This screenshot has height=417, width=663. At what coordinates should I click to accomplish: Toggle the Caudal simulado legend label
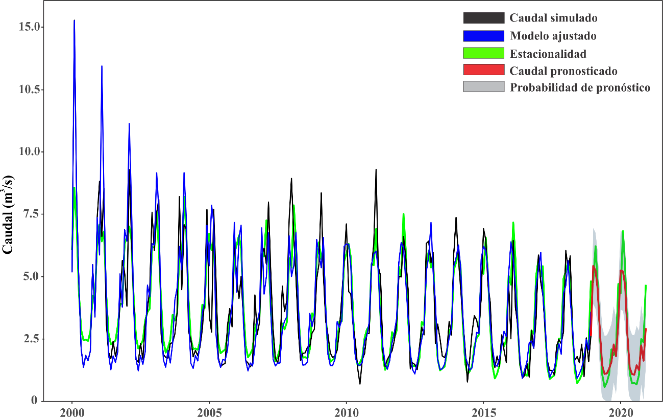point(552,18)
